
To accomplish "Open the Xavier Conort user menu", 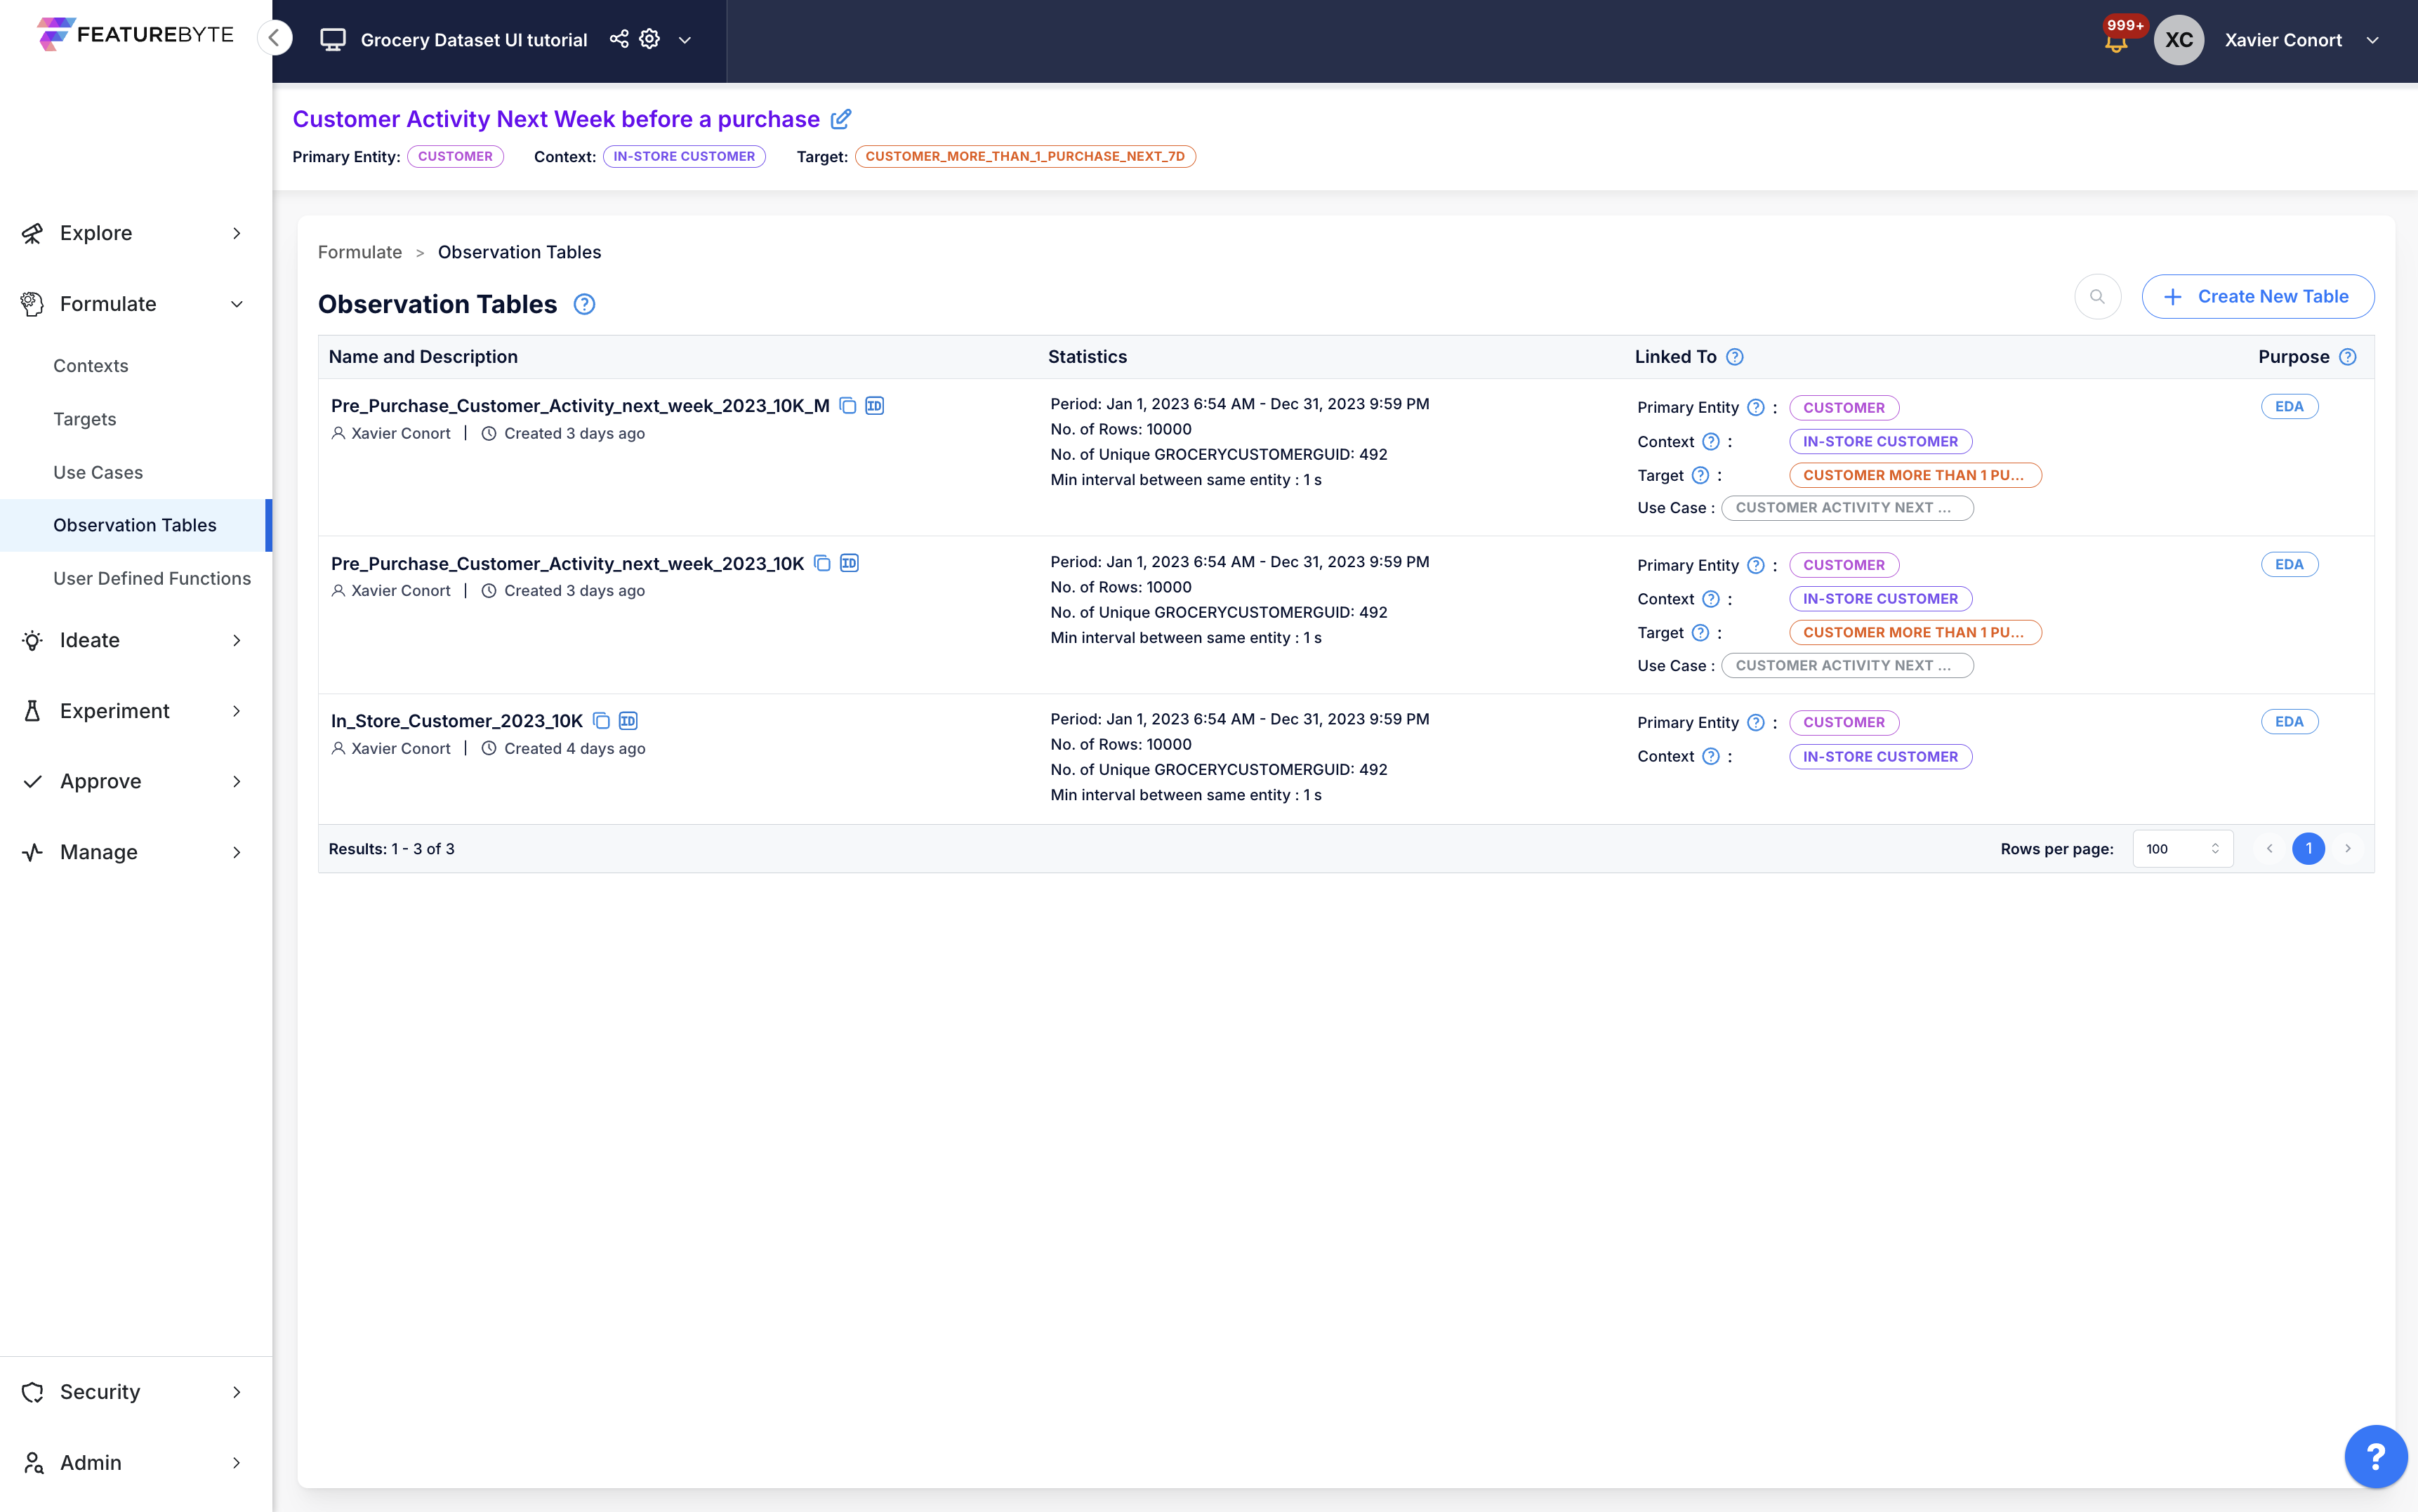I will [2300, 40].
